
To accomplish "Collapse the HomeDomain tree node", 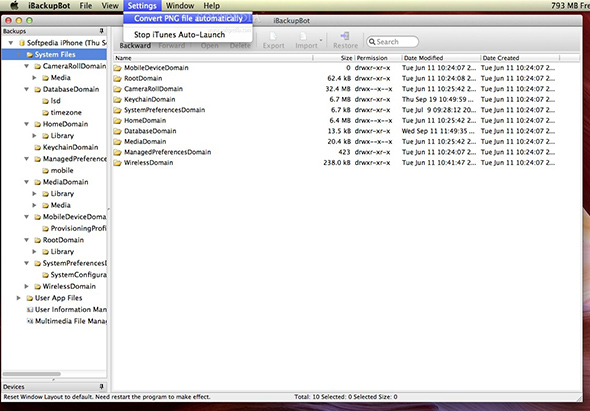I will click(x=27, y=124).
